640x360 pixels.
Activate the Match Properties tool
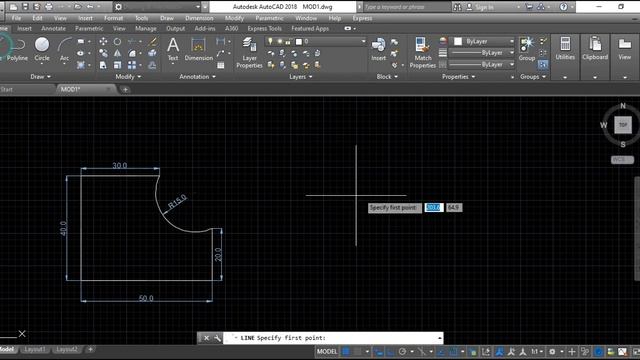click(x=422, y=53)
